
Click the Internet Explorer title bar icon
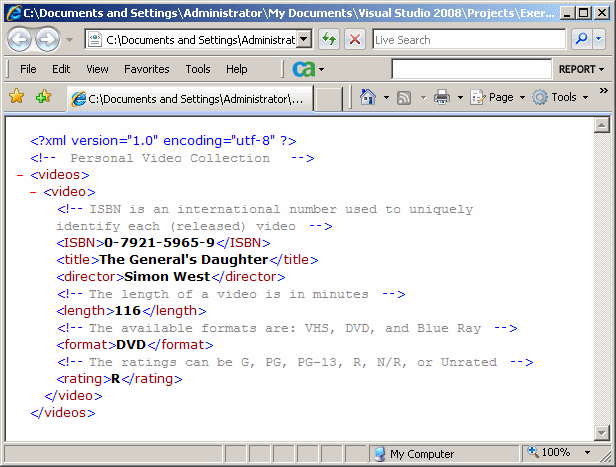coord(14,13)
